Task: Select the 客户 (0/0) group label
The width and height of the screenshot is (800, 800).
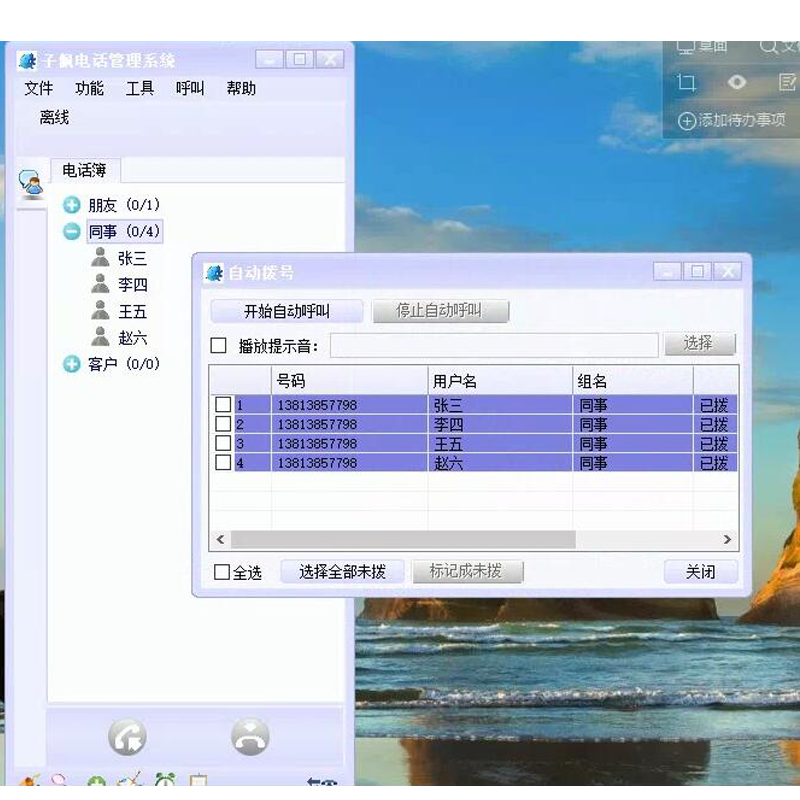Action: [x=124, y=364]
